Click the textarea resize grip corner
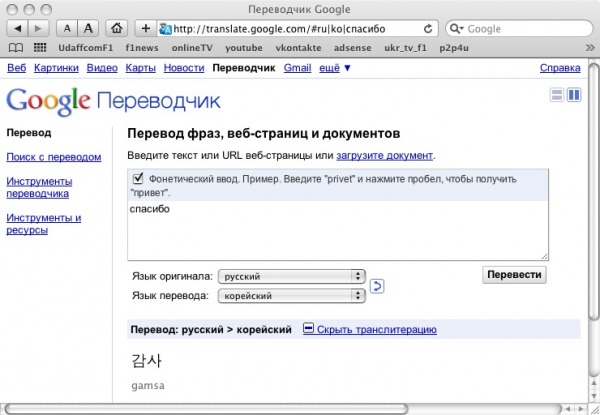 [545, 257]
